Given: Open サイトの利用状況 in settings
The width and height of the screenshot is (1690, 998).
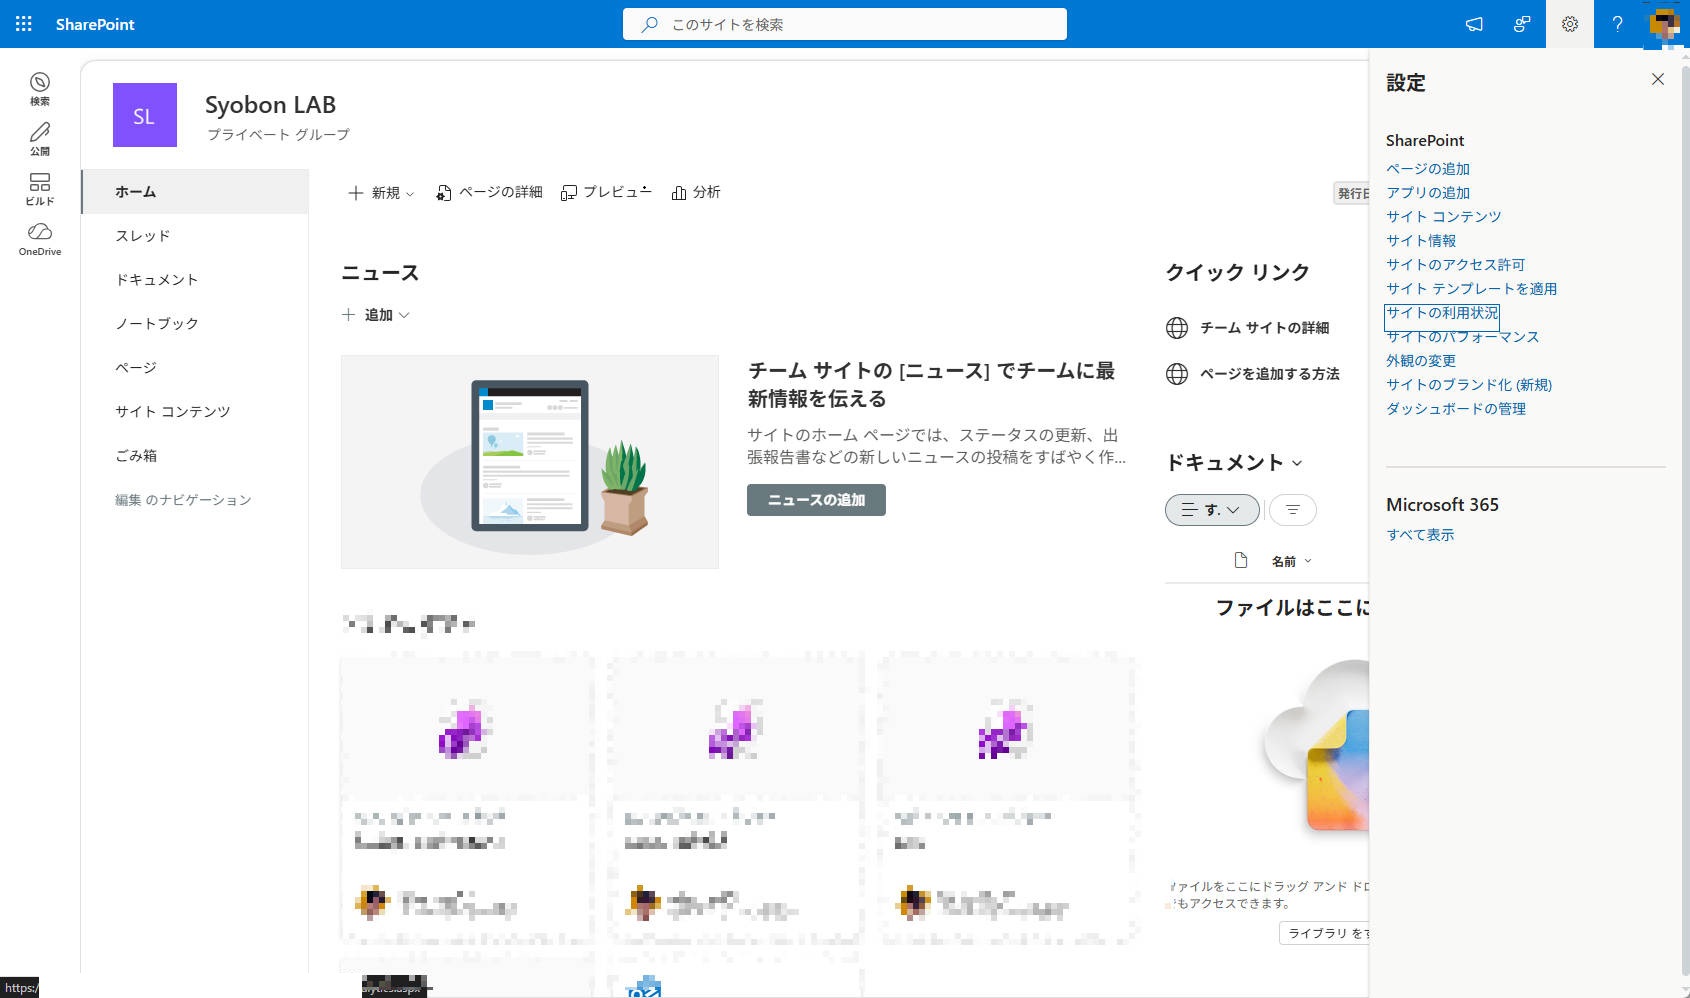Looking at the screenshot, I should [x=1442, y=313].
